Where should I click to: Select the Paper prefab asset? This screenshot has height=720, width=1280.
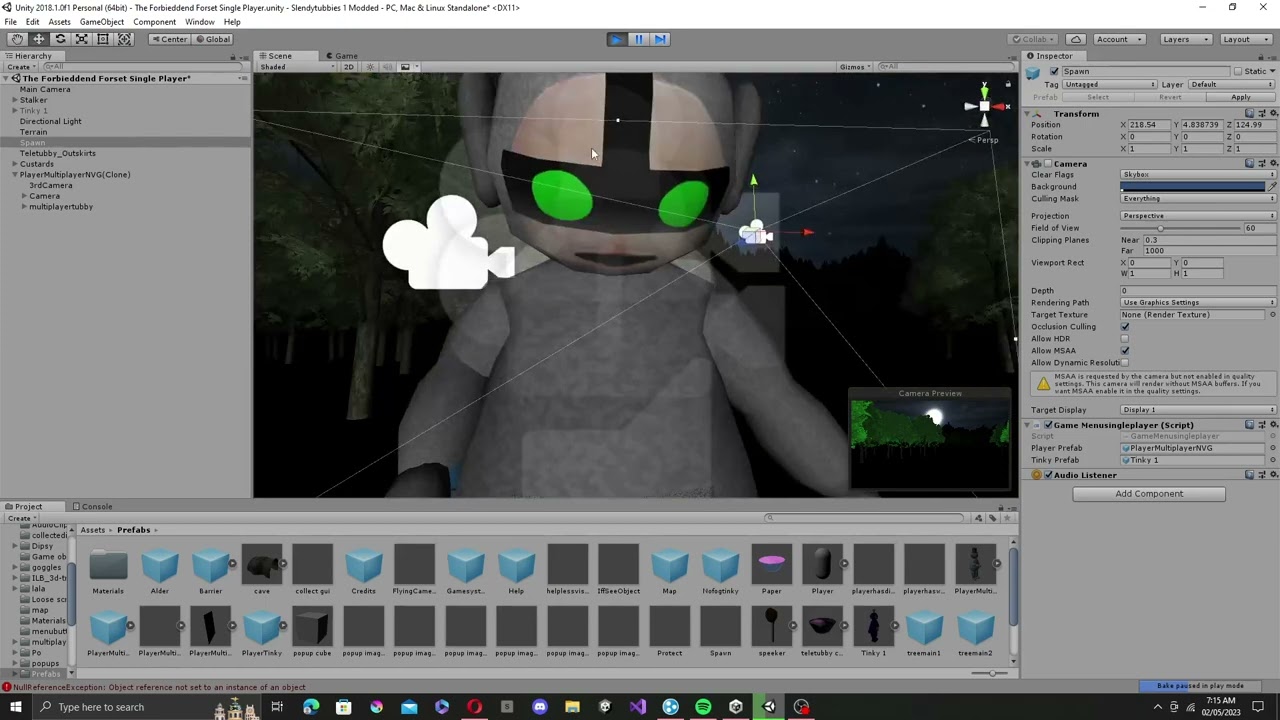(771, 570)
